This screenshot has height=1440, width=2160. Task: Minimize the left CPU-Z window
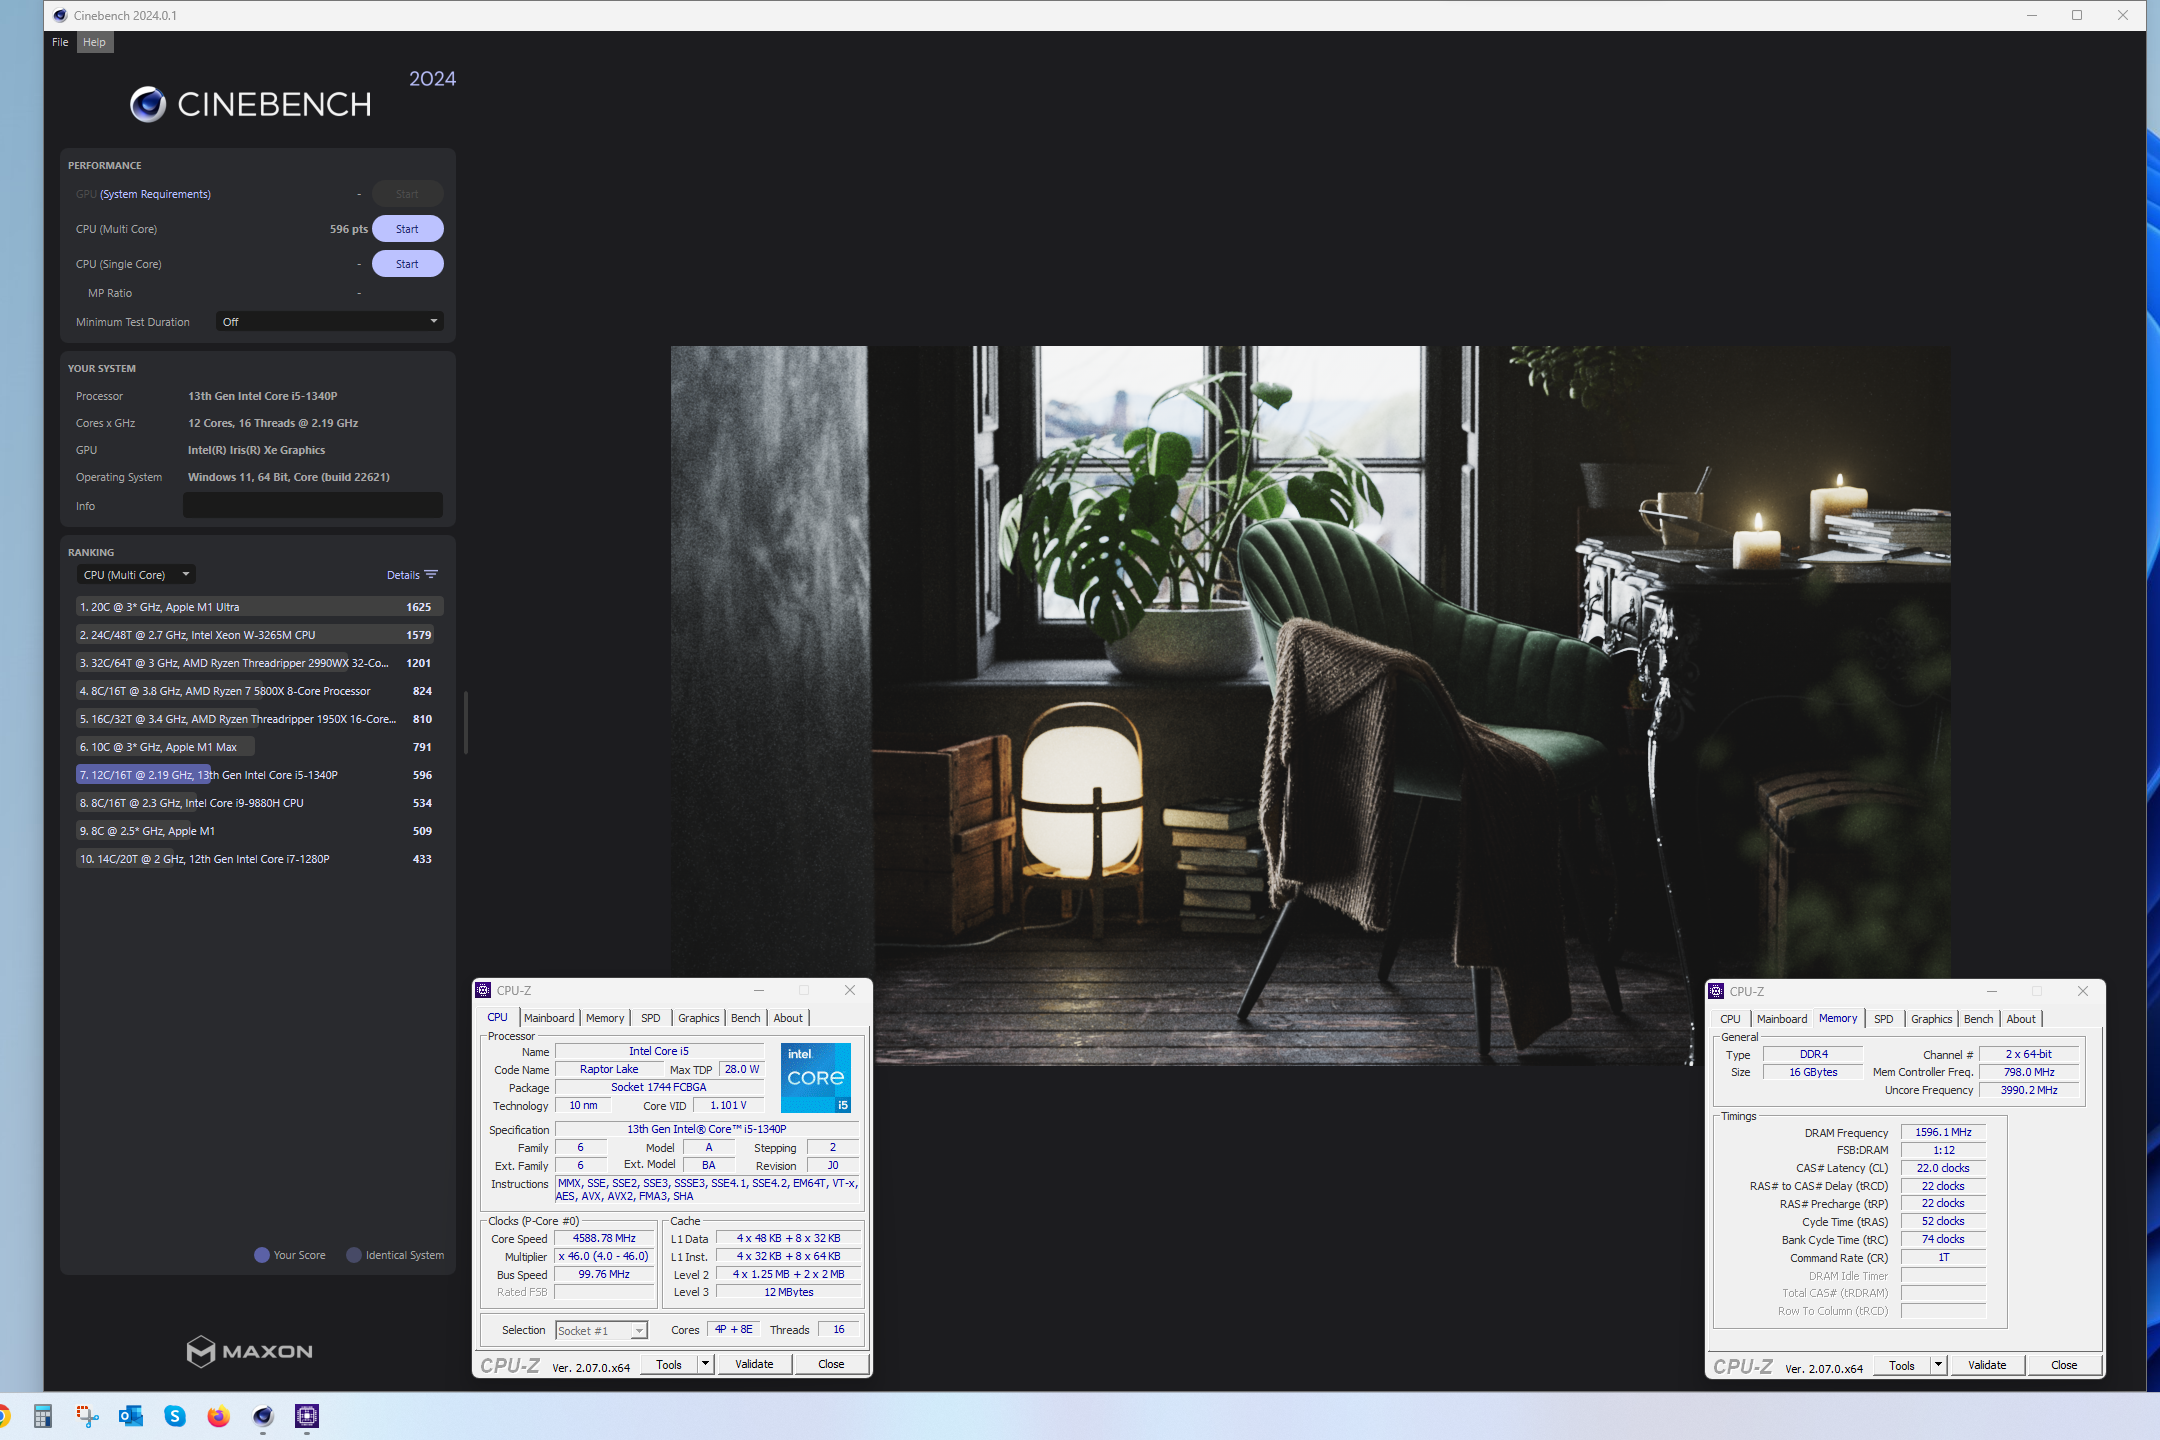(x=759, y=990)
